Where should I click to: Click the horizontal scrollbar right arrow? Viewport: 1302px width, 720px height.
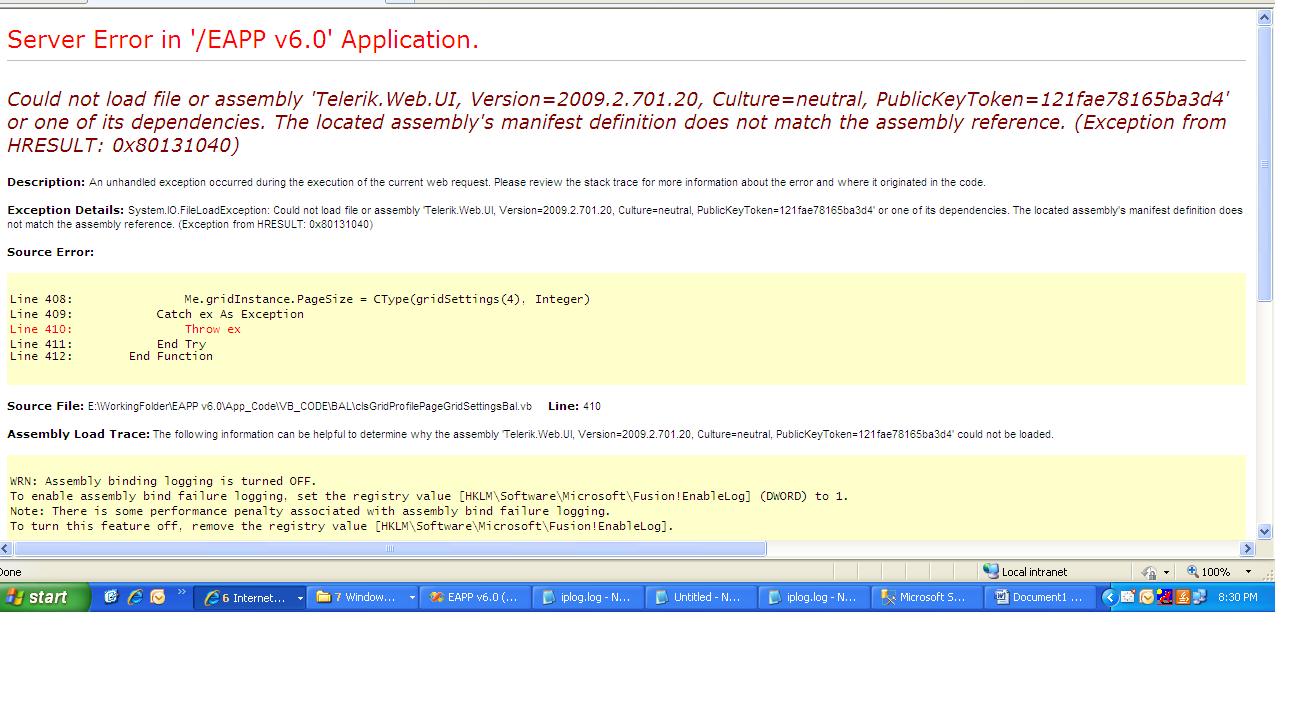(1247, 549)
